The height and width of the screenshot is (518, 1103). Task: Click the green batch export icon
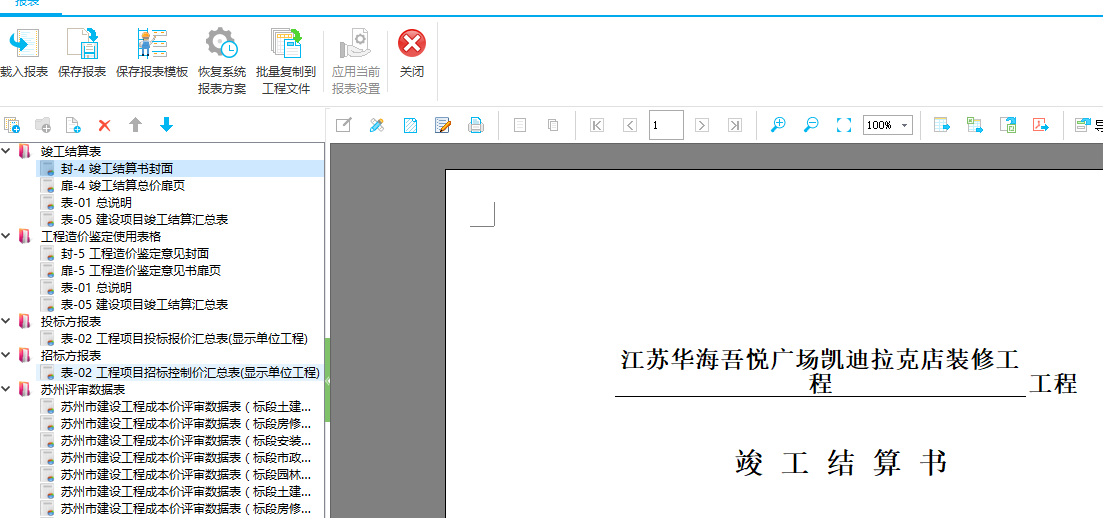(x=975, y=125)
